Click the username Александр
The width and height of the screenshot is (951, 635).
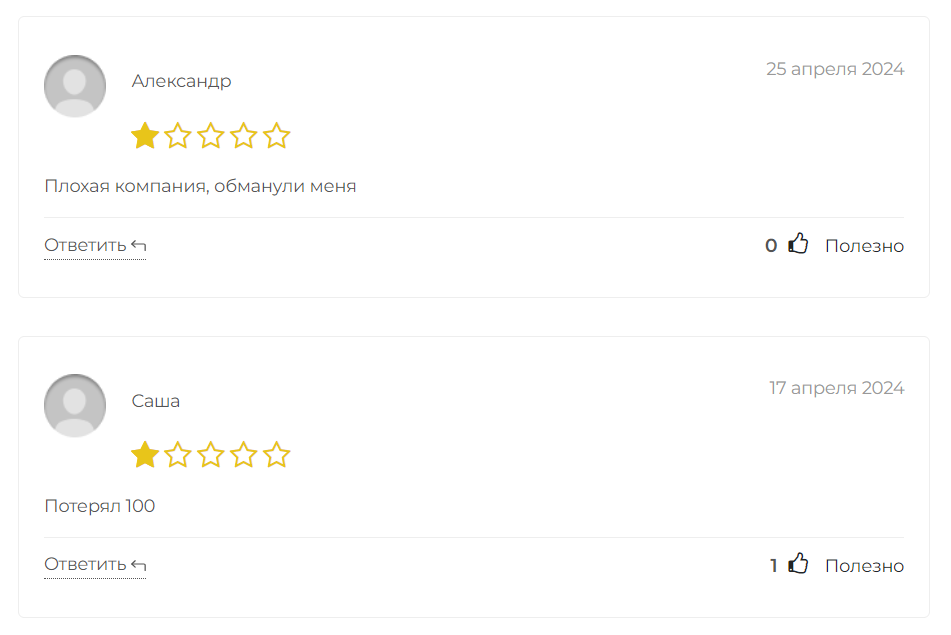pos(181,81)
